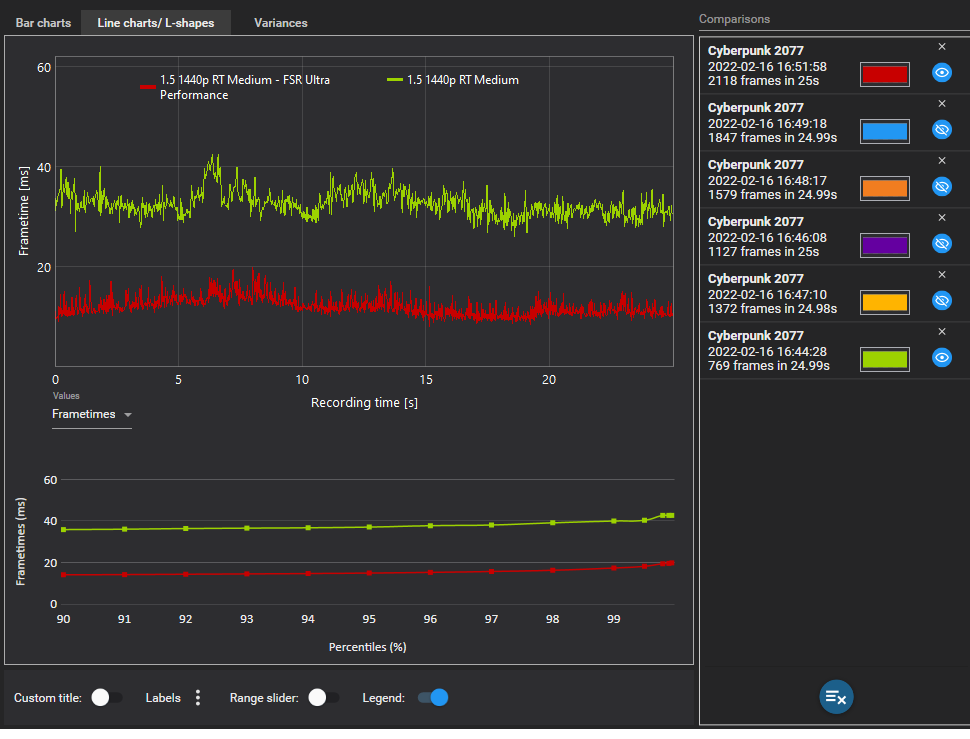Screen dimensions: 970x739
Task: Open the purple color swatch picker
Action: point(885,245)
